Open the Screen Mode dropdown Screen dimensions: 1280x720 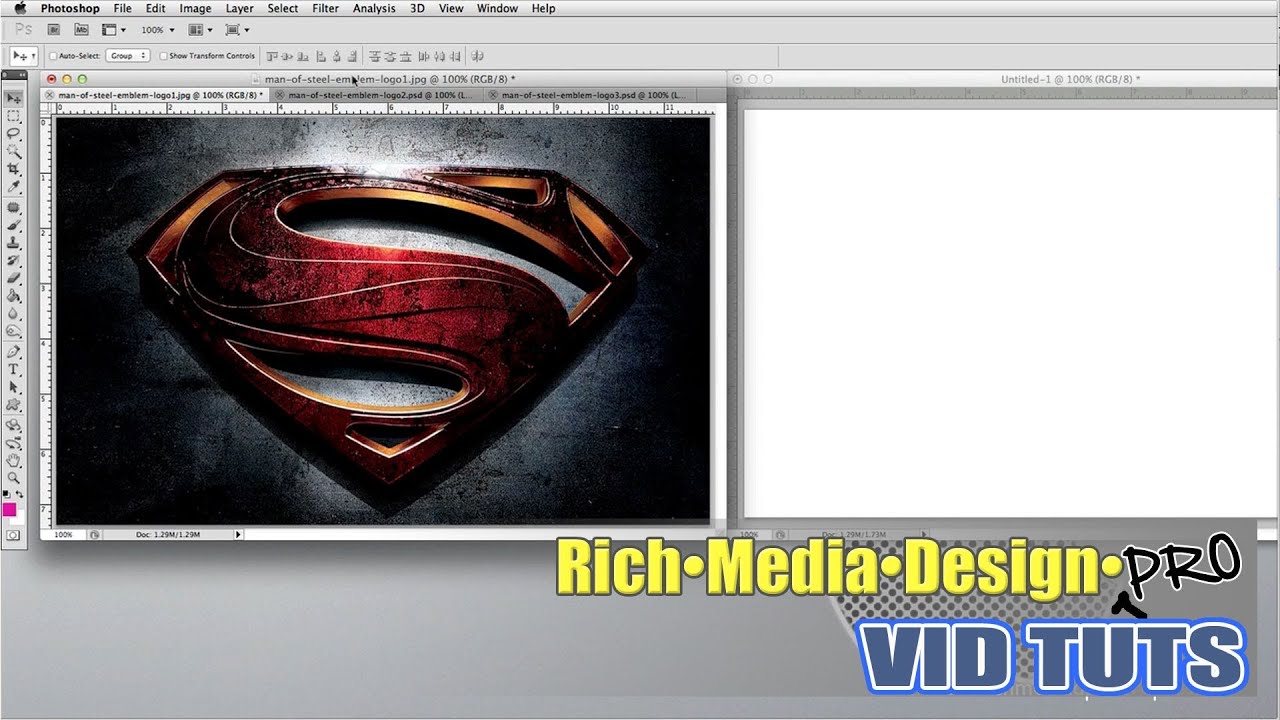[237, 30]
